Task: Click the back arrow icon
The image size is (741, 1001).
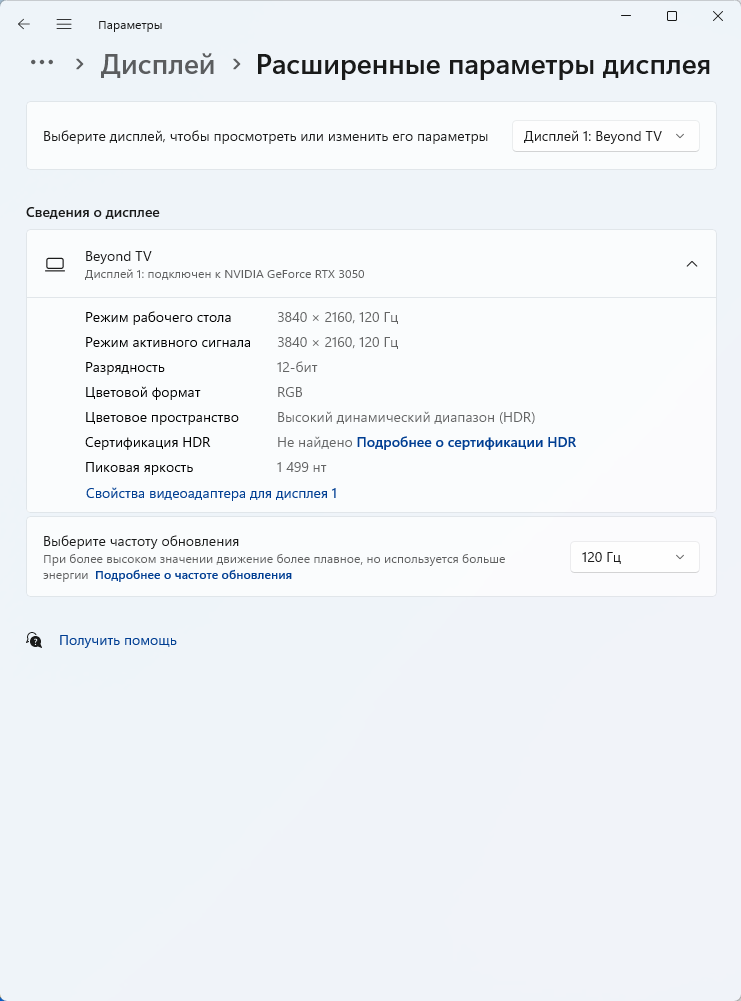Action: tap(24, 24)
